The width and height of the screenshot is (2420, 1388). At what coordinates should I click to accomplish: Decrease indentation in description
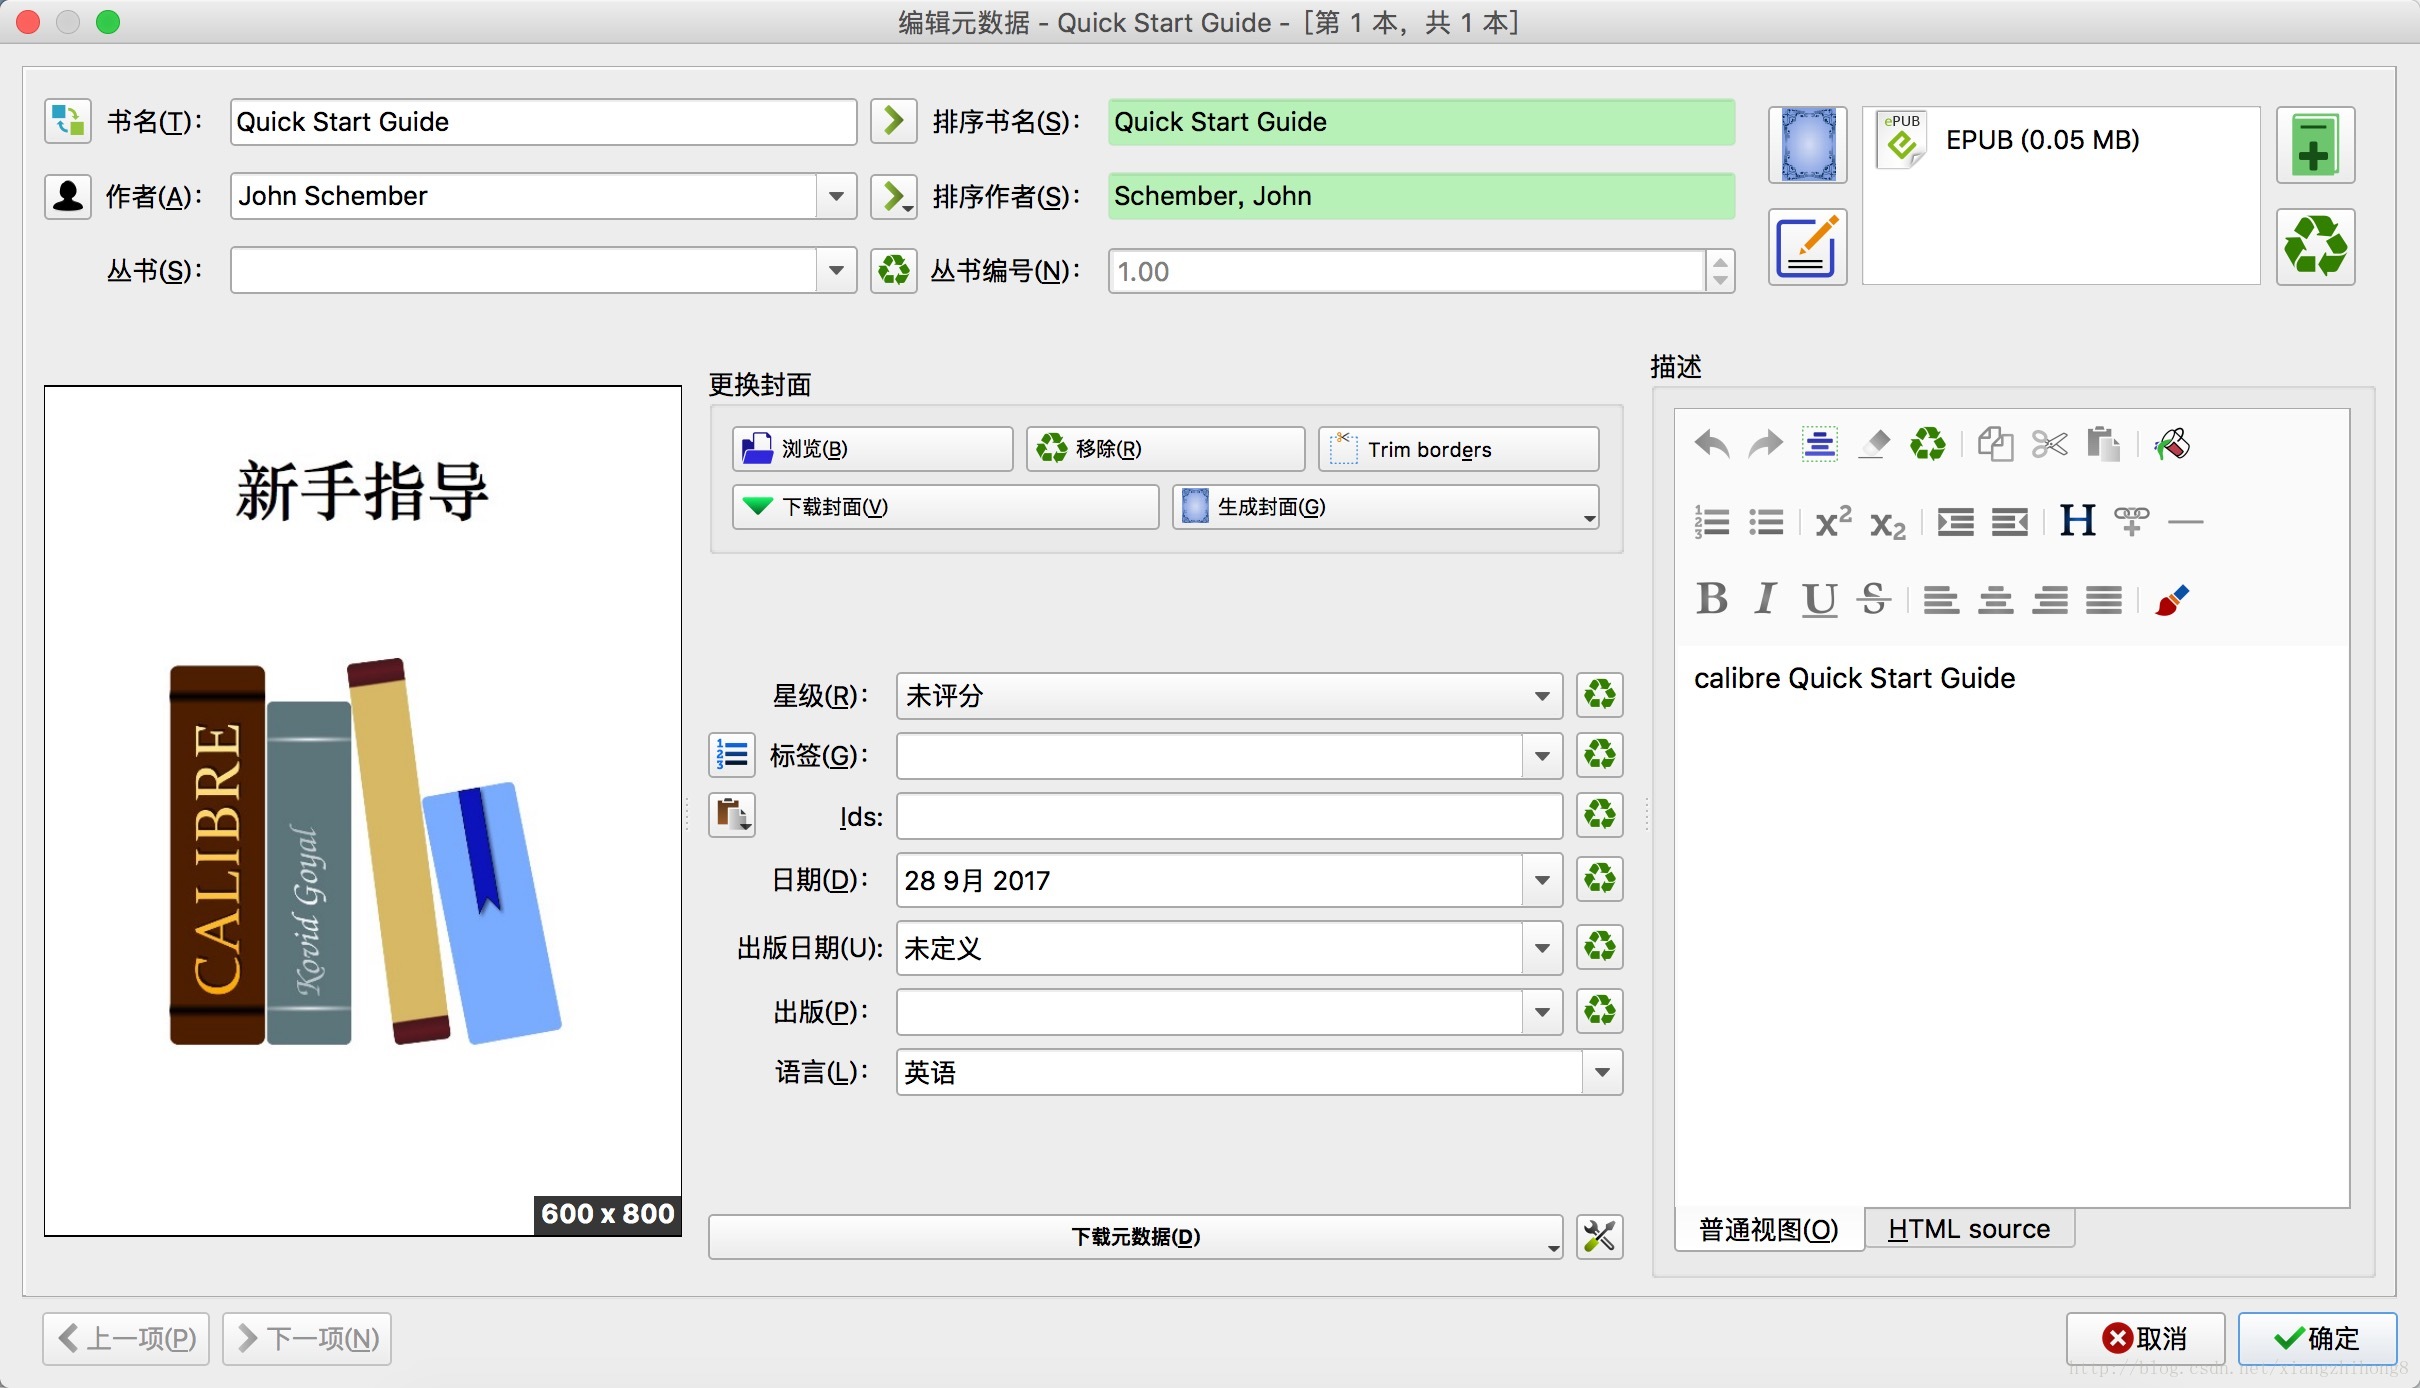pyautogui.click(x=2009, y=521)
